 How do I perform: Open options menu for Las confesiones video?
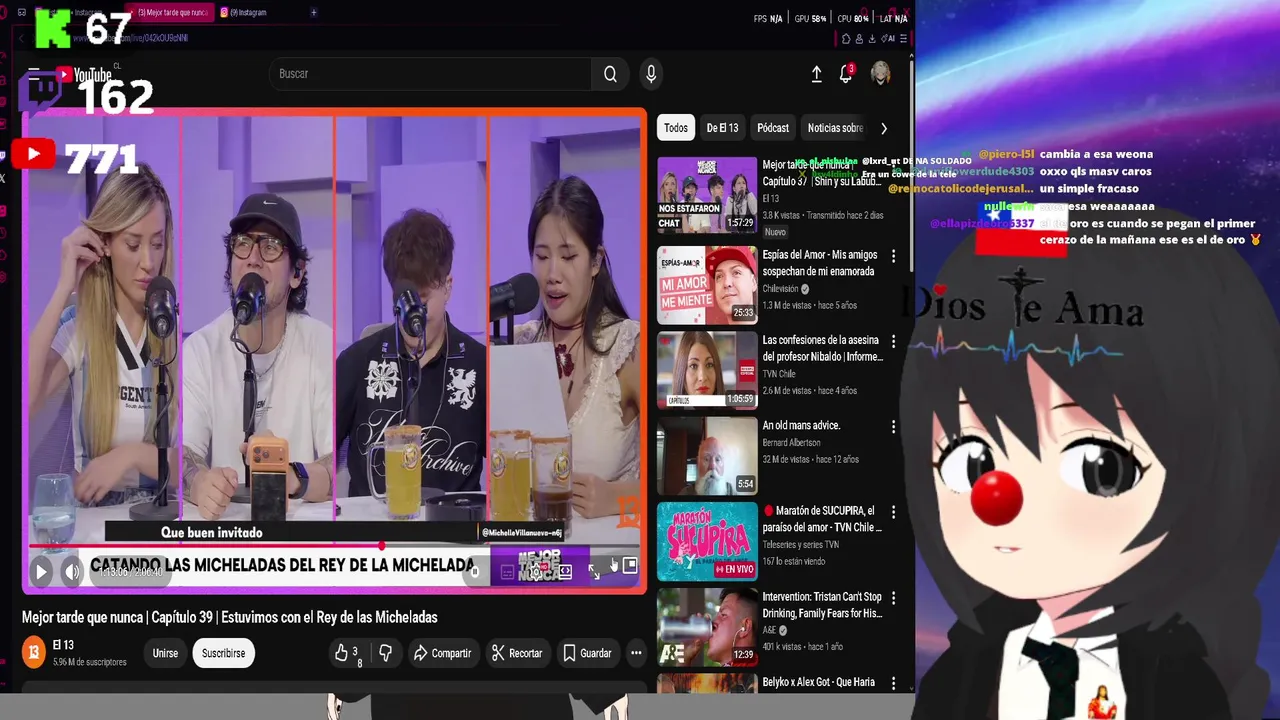pos(893,341)
